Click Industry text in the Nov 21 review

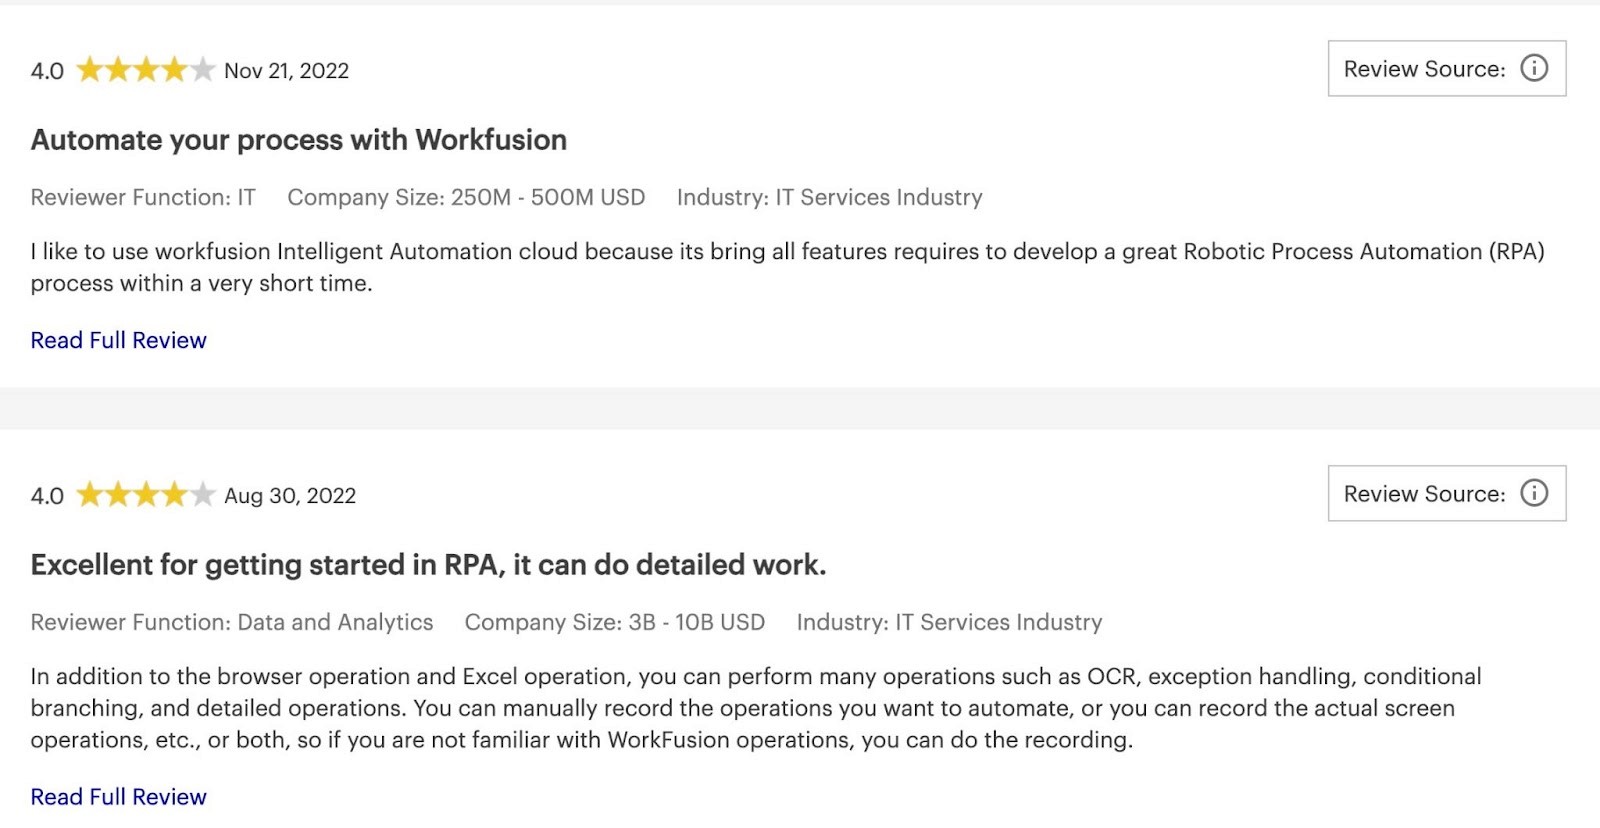pos(830,197)
